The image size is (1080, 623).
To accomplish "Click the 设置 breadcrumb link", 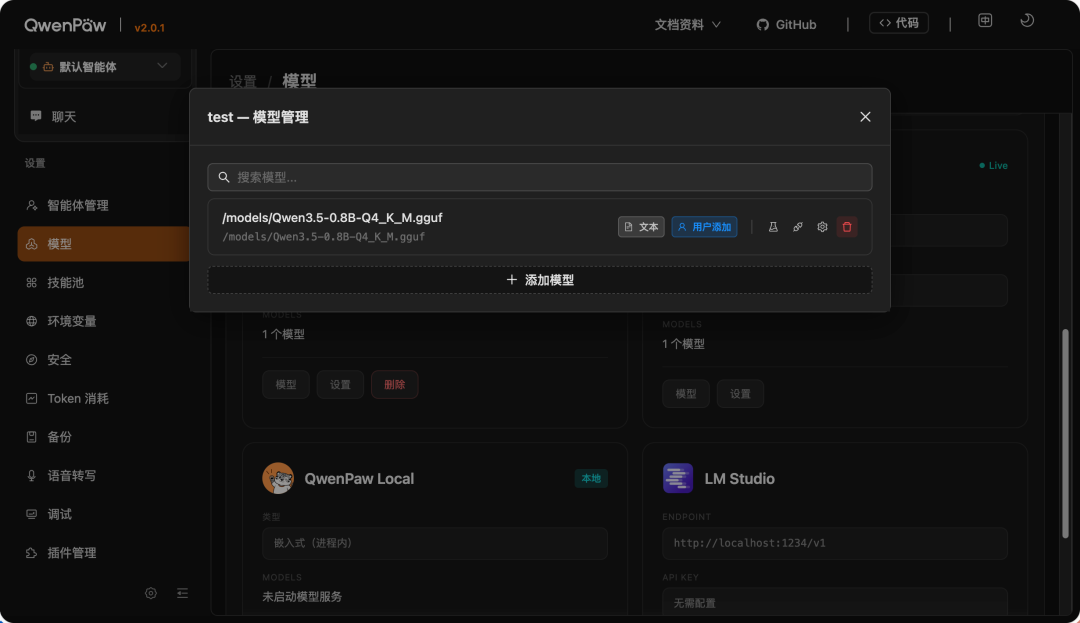I will [242, 81].
